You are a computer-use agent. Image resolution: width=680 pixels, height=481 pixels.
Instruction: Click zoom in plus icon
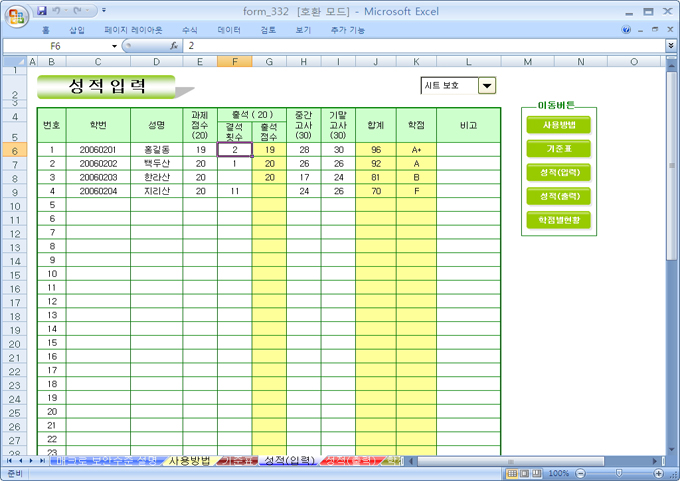point(657,473)
